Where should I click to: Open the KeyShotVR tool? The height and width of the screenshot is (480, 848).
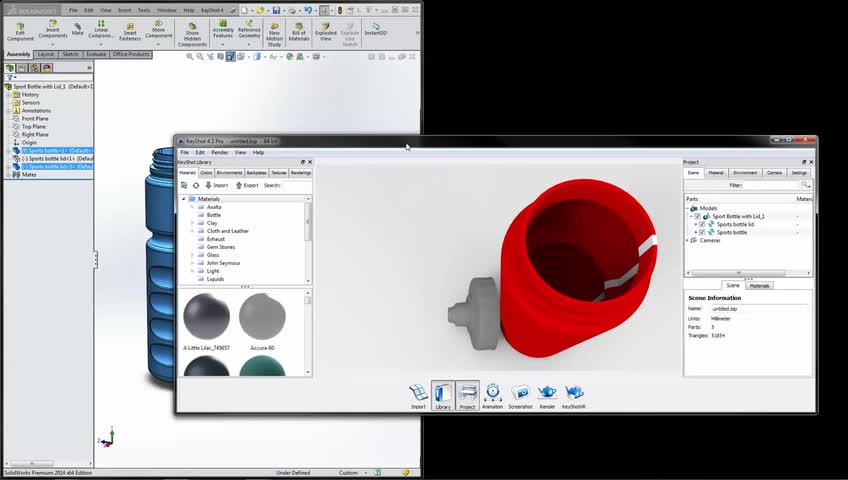coord(574,396)
